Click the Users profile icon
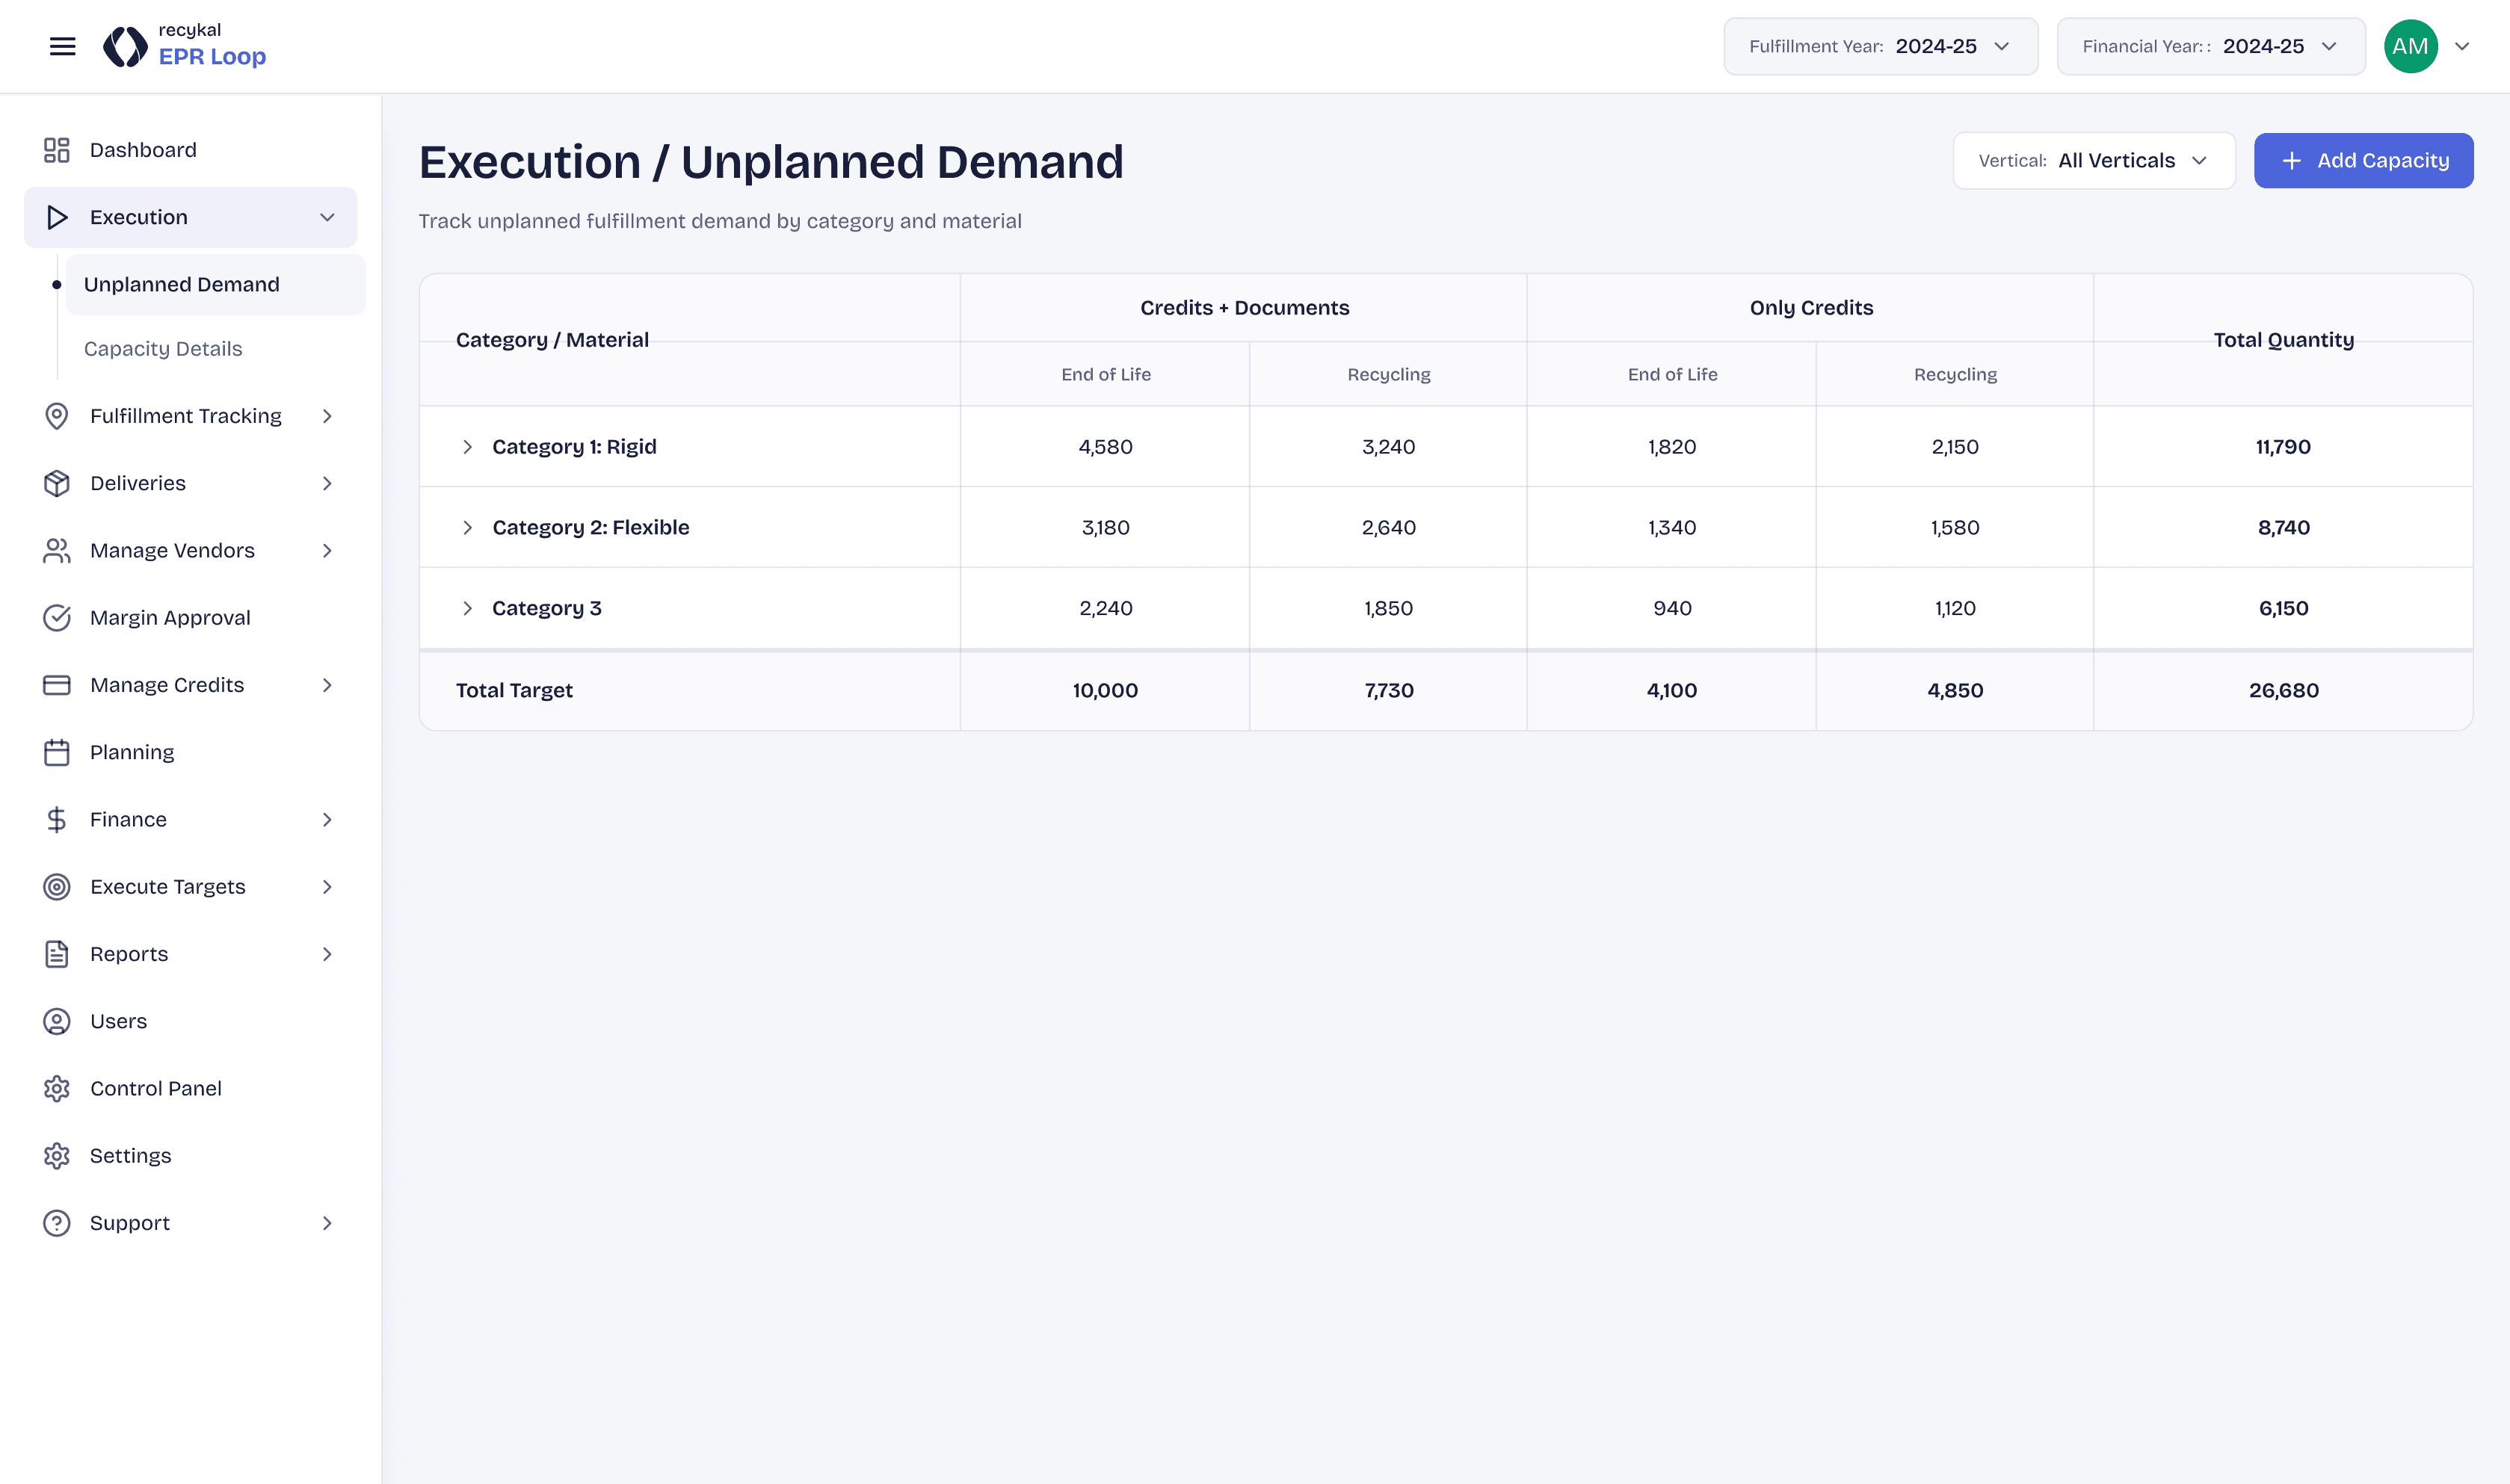 point(57,1021)
